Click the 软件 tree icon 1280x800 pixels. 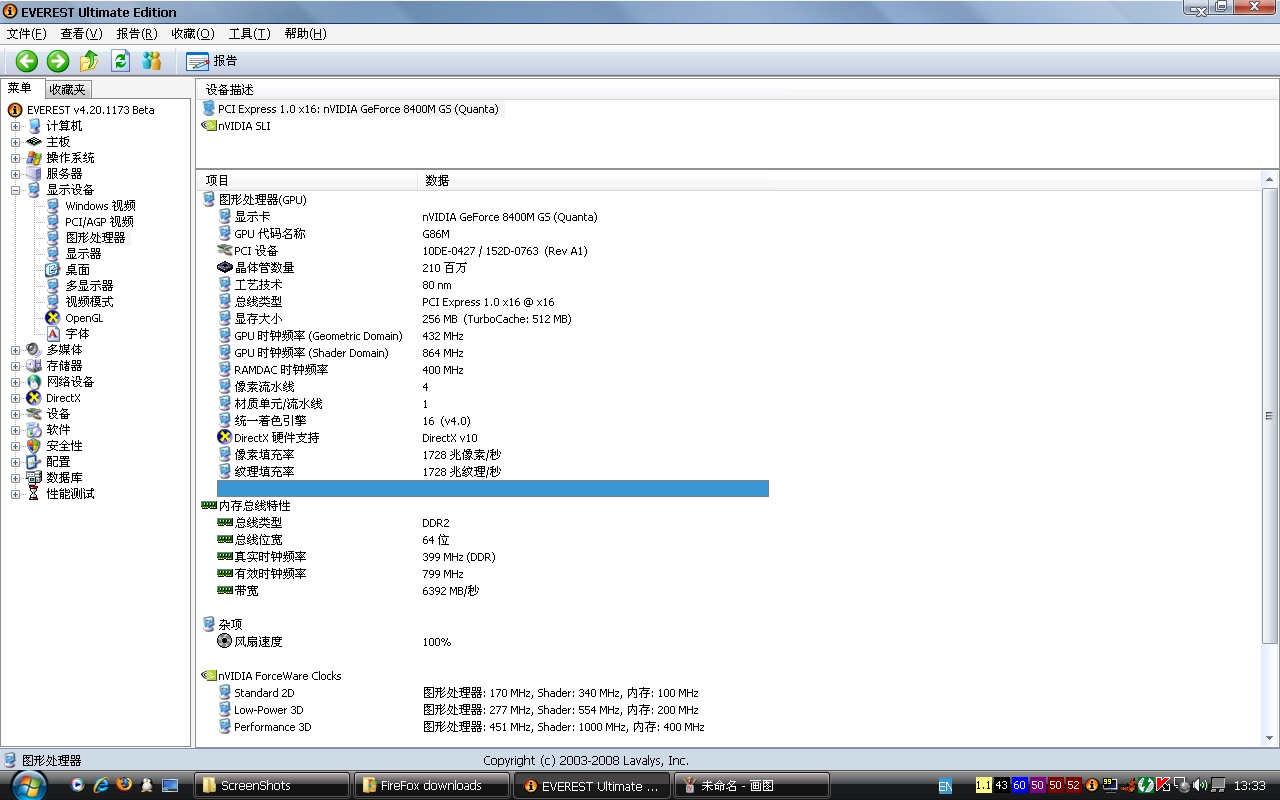tap(34, 430)
